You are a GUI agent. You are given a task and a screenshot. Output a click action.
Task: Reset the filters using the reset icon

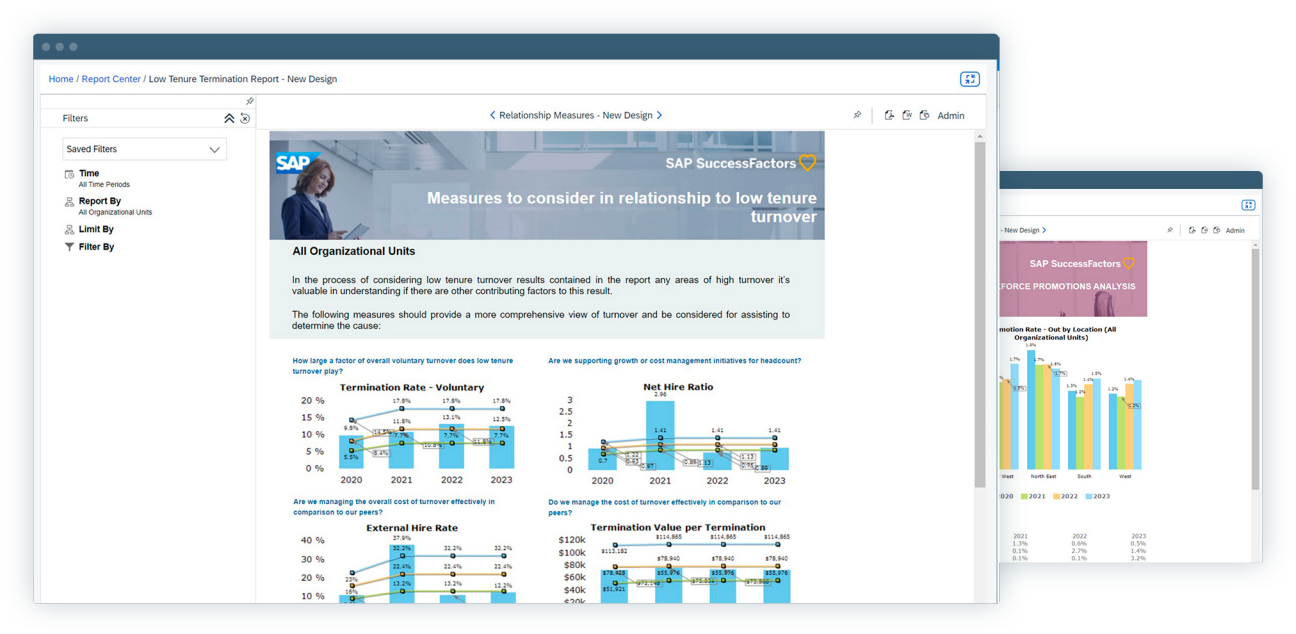[245, 118]
